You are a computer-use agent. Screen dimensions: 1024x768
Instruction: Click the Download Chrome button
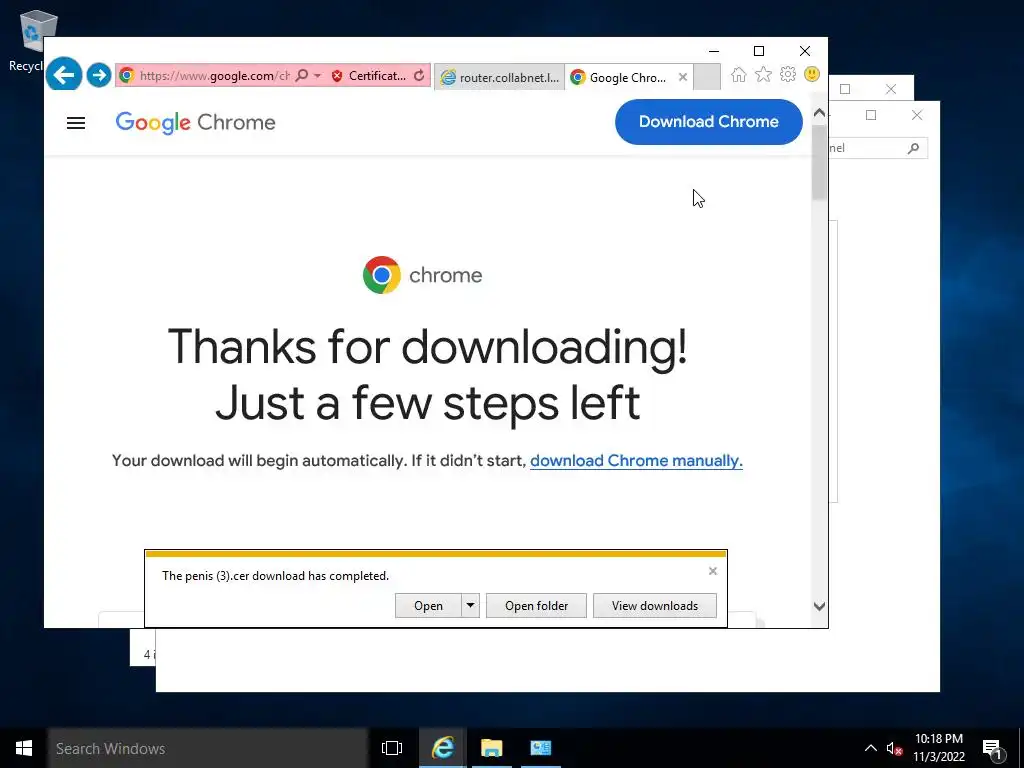click(709, 122)
